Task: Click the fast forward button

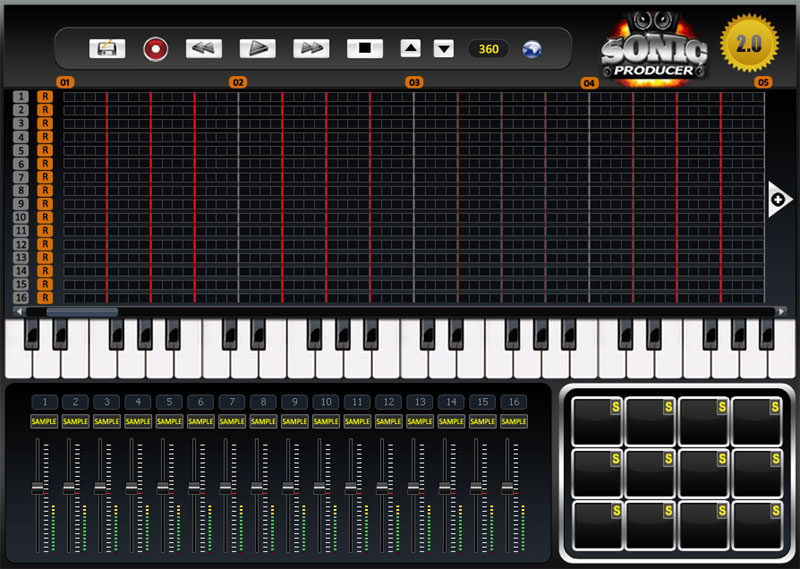Action: [x=310, y=48]
